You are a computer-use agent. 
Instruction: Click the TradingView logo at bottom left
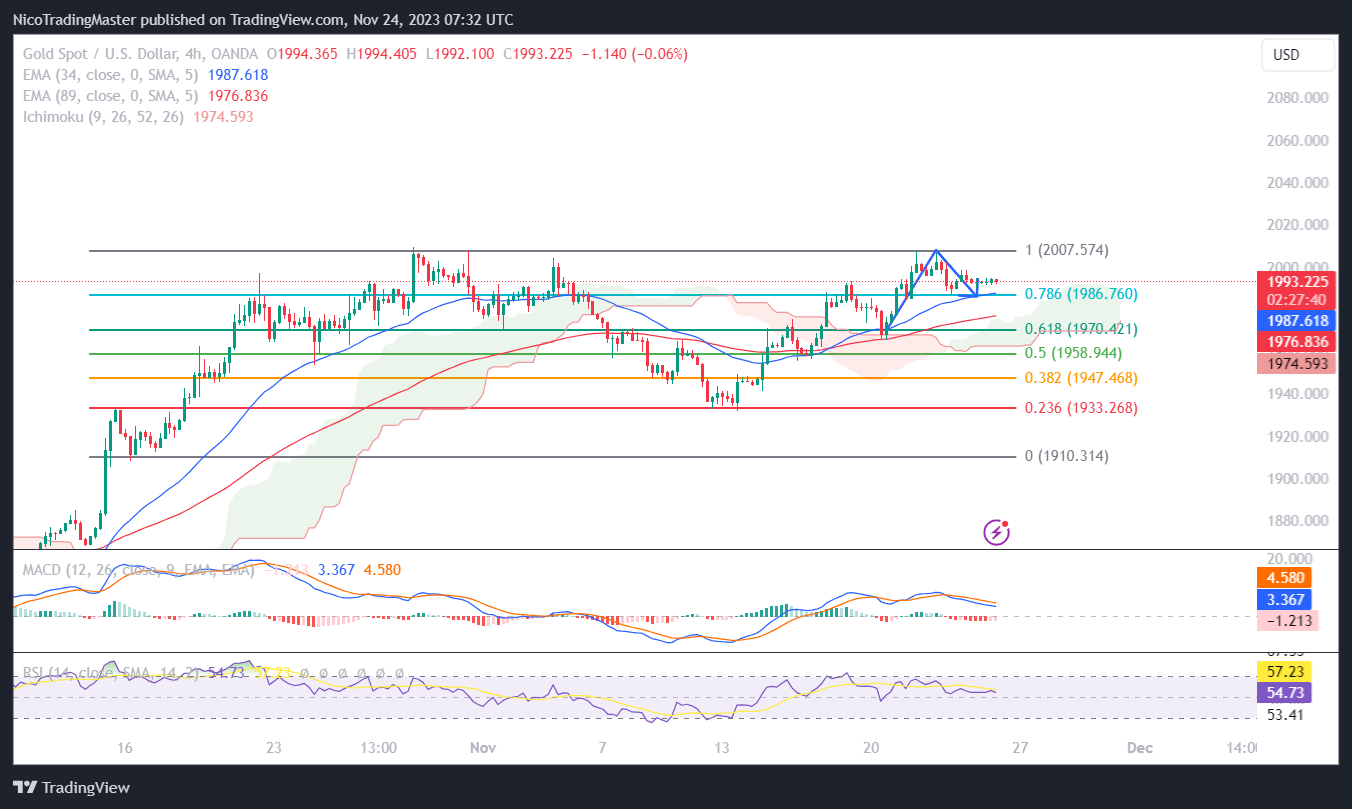pyautogui.click(x=72, y=787)
